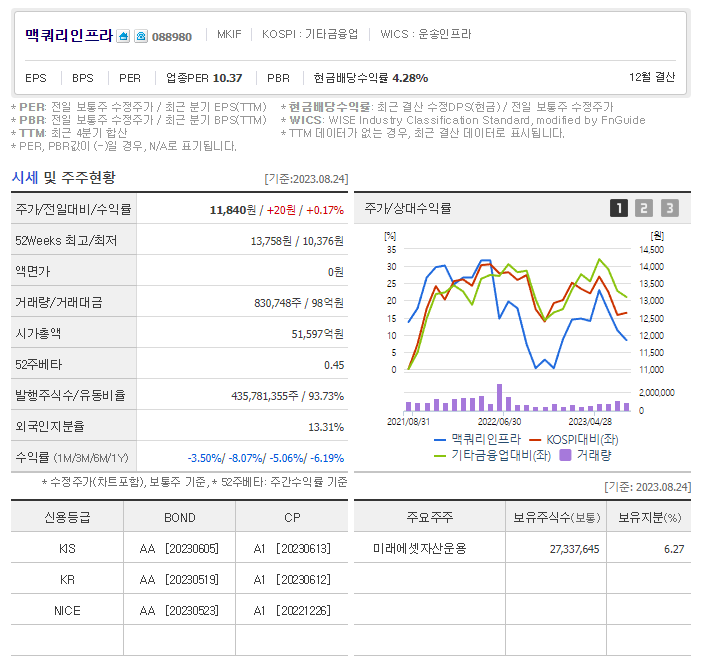
Task: Click 12월 결산 text
Action: [652, 77]
